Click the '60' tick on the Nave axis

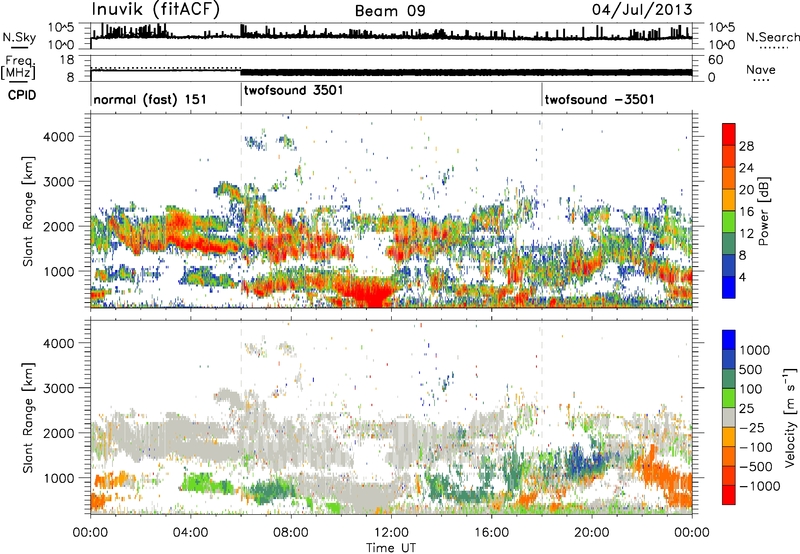click(715, 60)
